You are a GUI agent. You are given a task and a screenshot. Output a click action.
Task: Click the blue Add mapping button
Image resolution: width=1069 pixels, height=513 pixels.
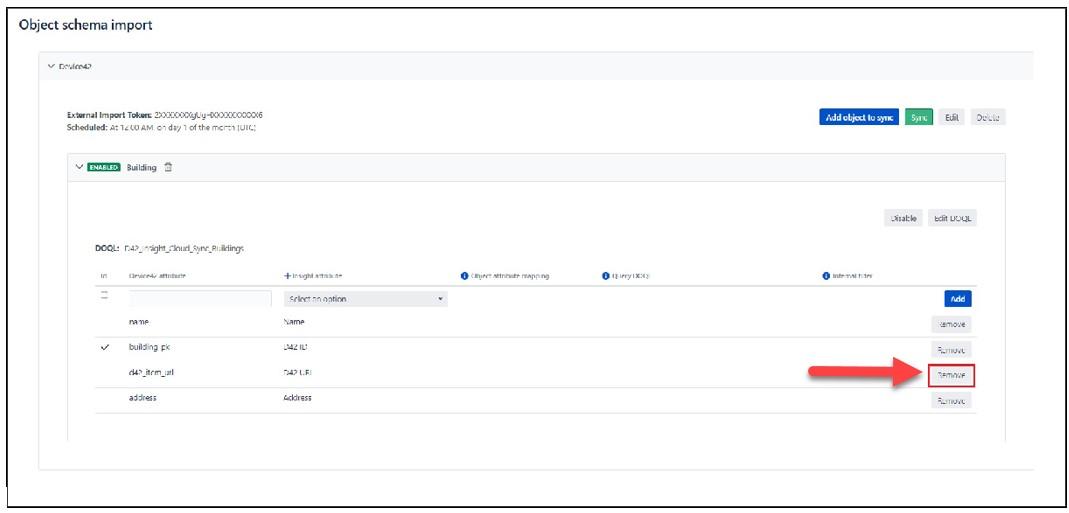click(x=957, y=299)
